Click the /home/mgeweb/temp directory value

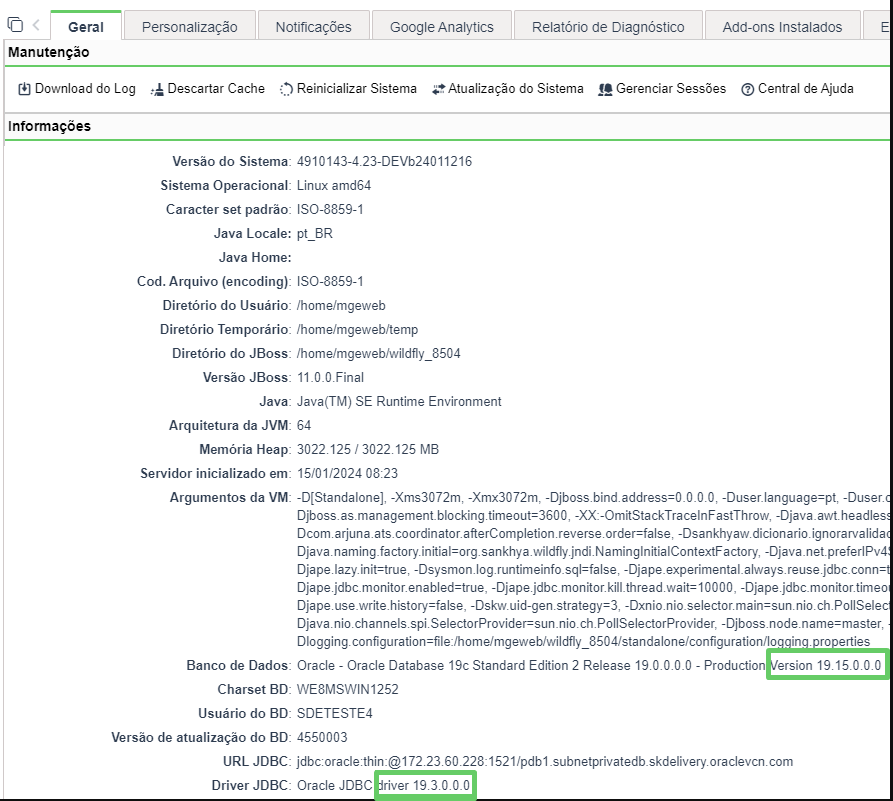(357, 329)
